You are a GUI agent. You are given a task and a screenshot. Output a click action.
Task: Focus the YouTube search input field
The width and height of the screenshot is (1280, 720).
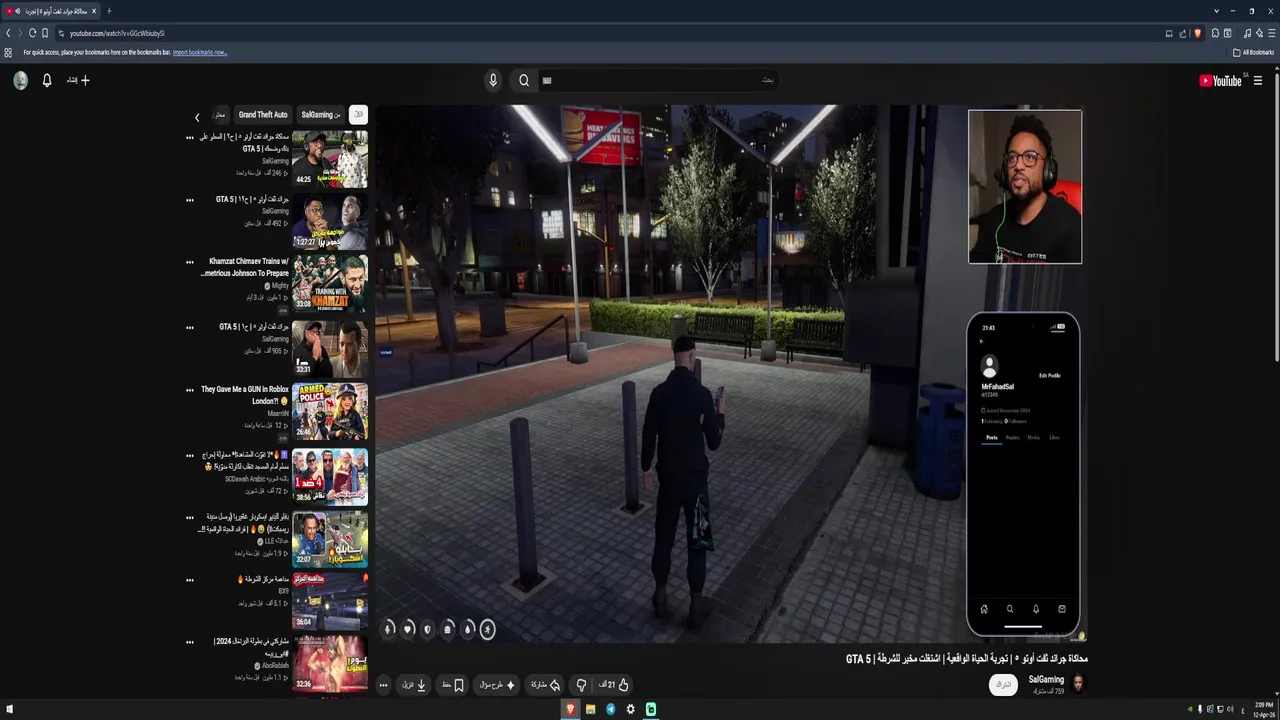660,80
